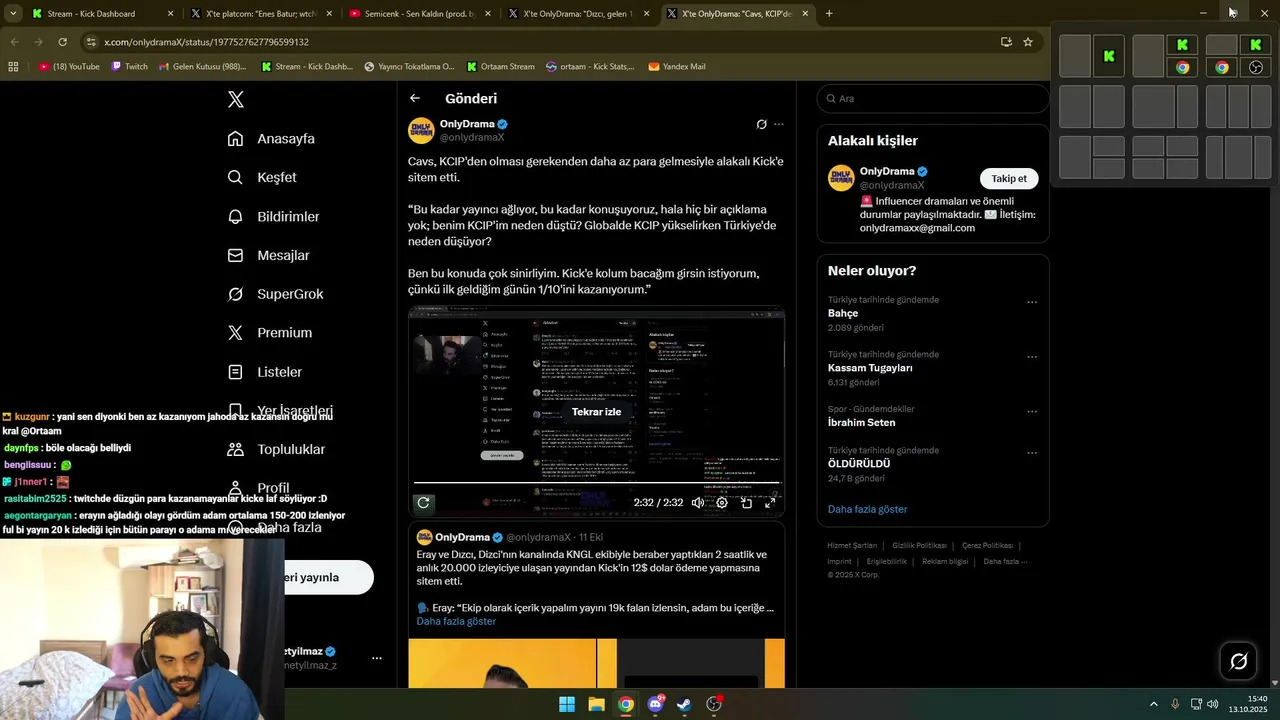Screen dimensions: 1280x720
Task: Expand quoted tweet with Daha fazla göster
Action: click(456, 621)
